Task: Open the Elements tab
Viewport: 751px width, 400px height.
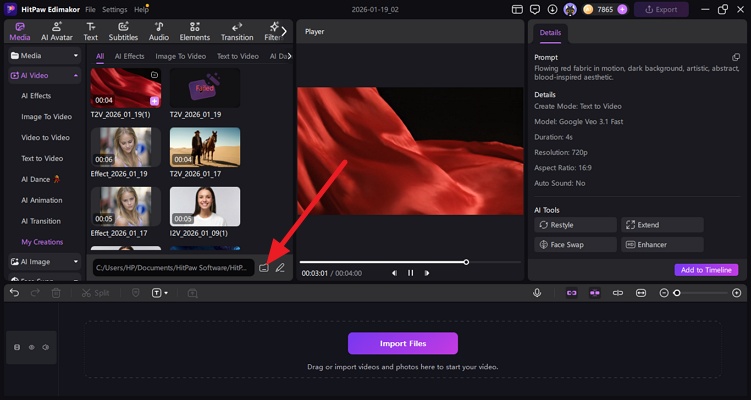Action: tap(194, 32)
